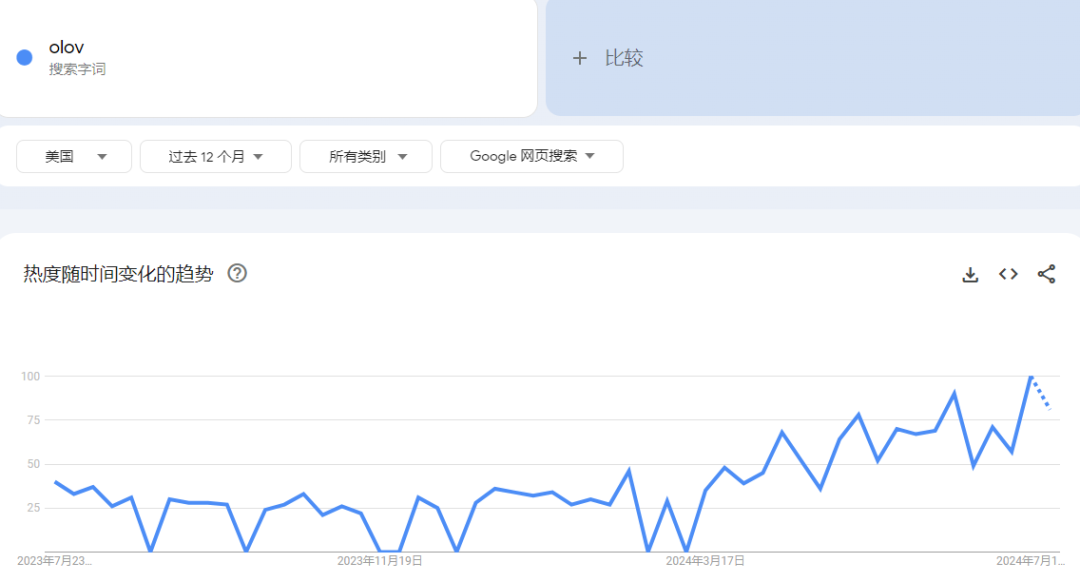
Task: Open the 美国 region dropdown
Action: [74, 156]
